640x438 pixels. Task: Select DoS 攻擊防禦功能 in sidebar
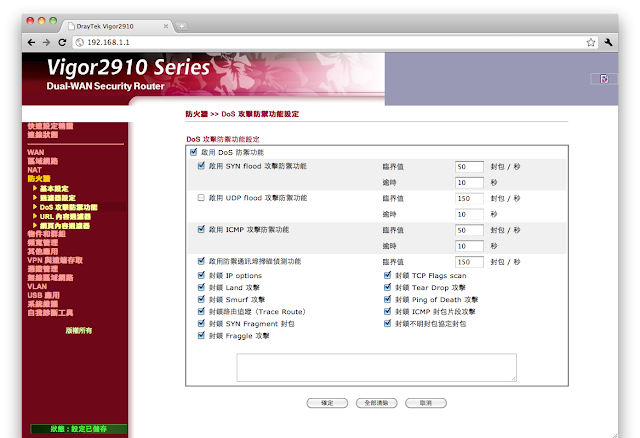click(x=69, y=207)
